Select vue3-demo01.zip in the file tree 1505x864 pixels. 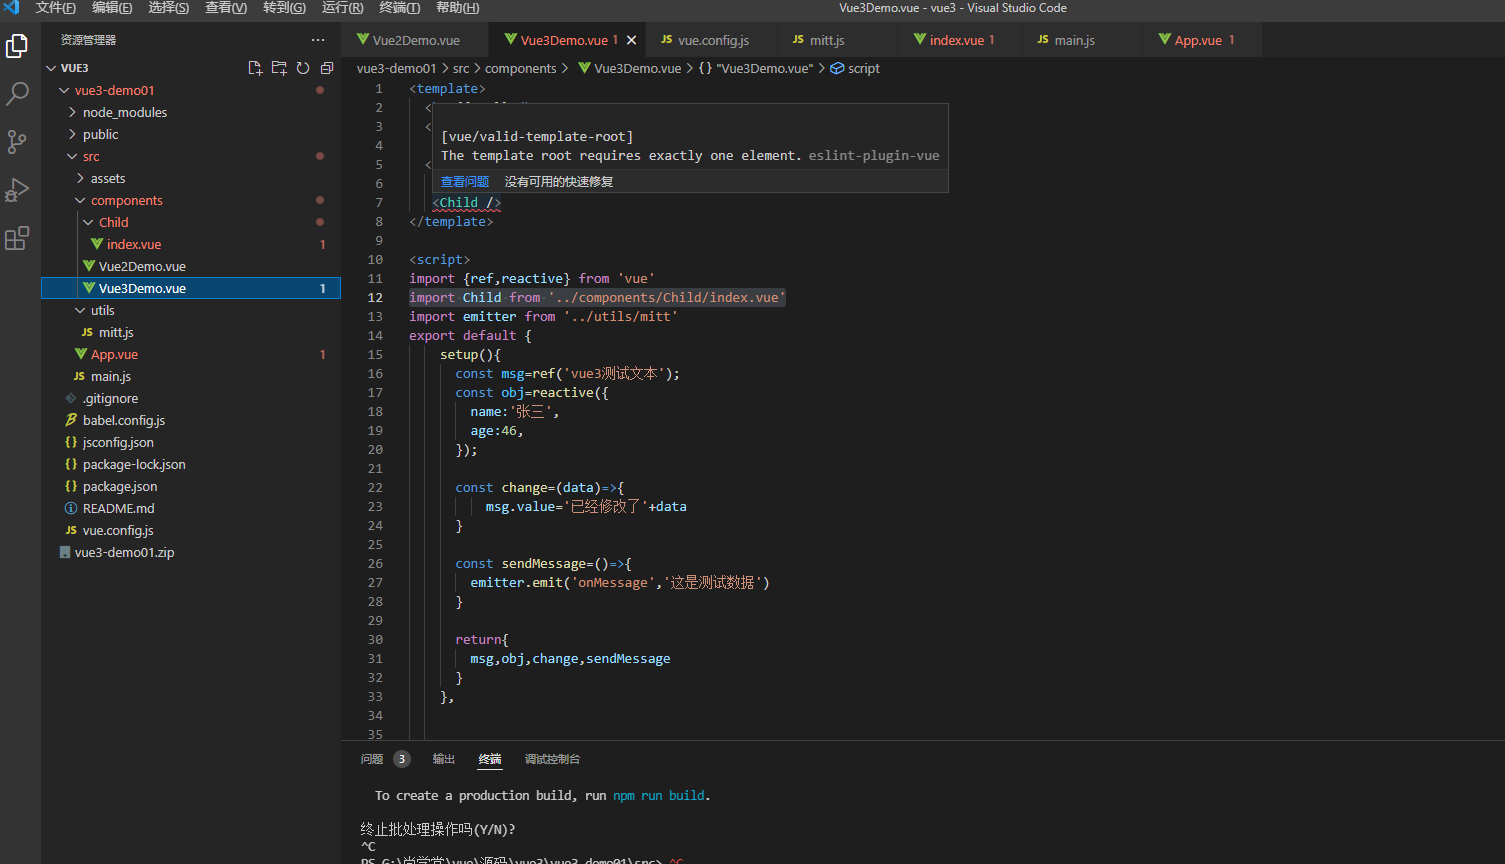point(124,552)
